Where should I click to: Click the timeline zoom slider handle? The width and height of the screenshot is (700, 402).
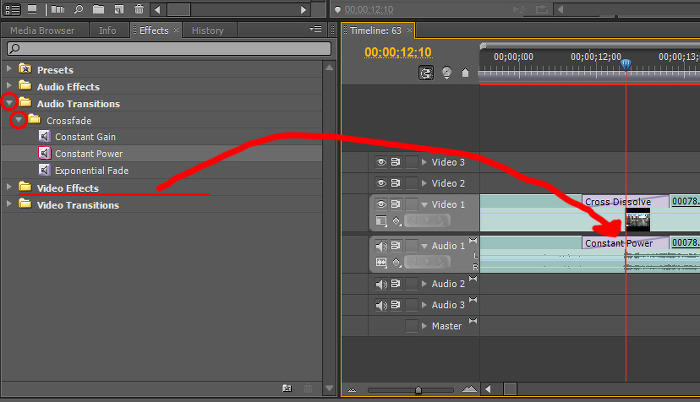[418, 390]
